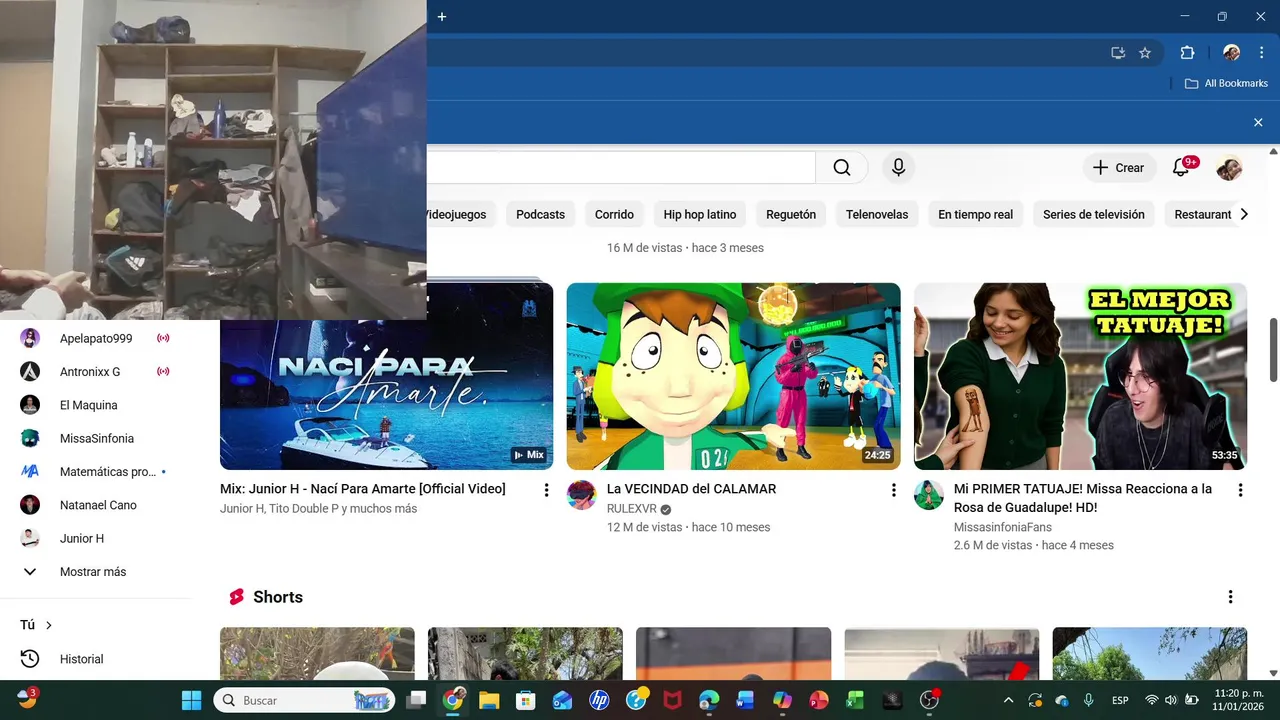Open File Explorer from taskbar
Viewport: 1280px width, 720px height.
pyautogui.click(x=489, y=700)
